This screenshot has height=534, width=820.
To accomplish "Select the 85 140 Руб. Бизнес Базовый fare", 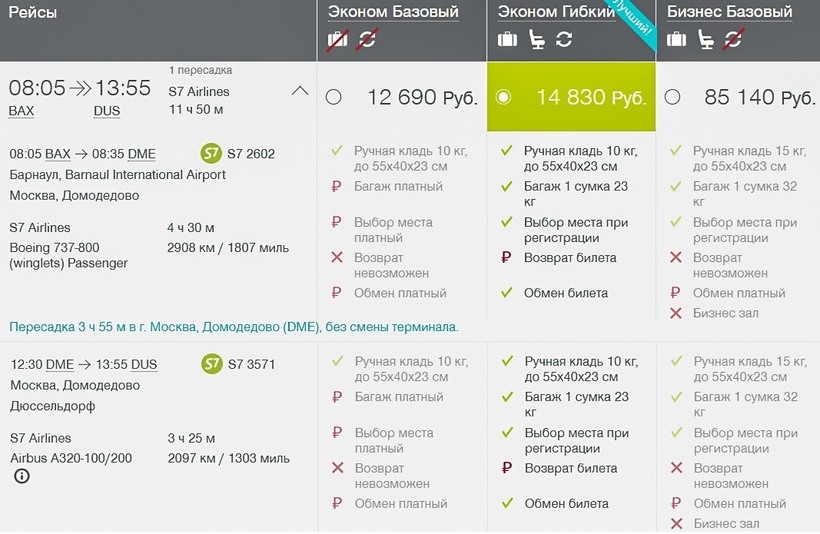I will coord(673,97).
